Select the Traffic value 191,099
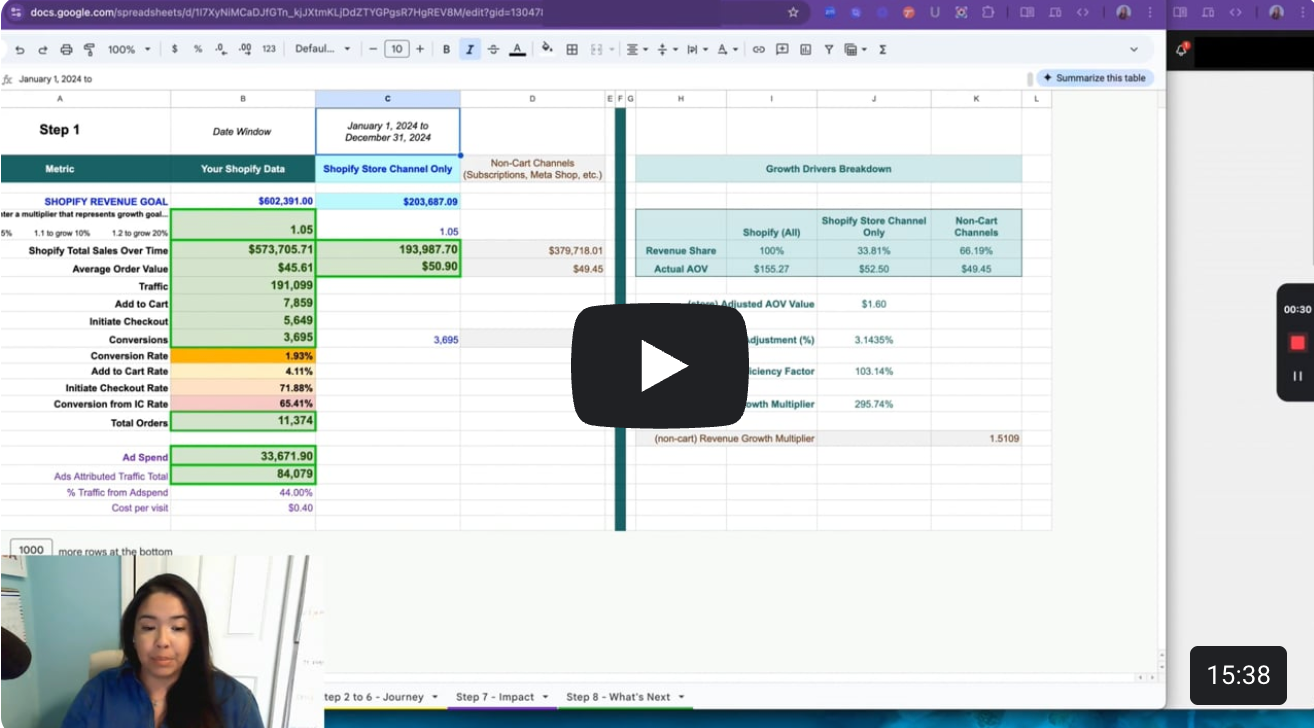The height and width of the screenshot is (728, 1314). (243, 286)
